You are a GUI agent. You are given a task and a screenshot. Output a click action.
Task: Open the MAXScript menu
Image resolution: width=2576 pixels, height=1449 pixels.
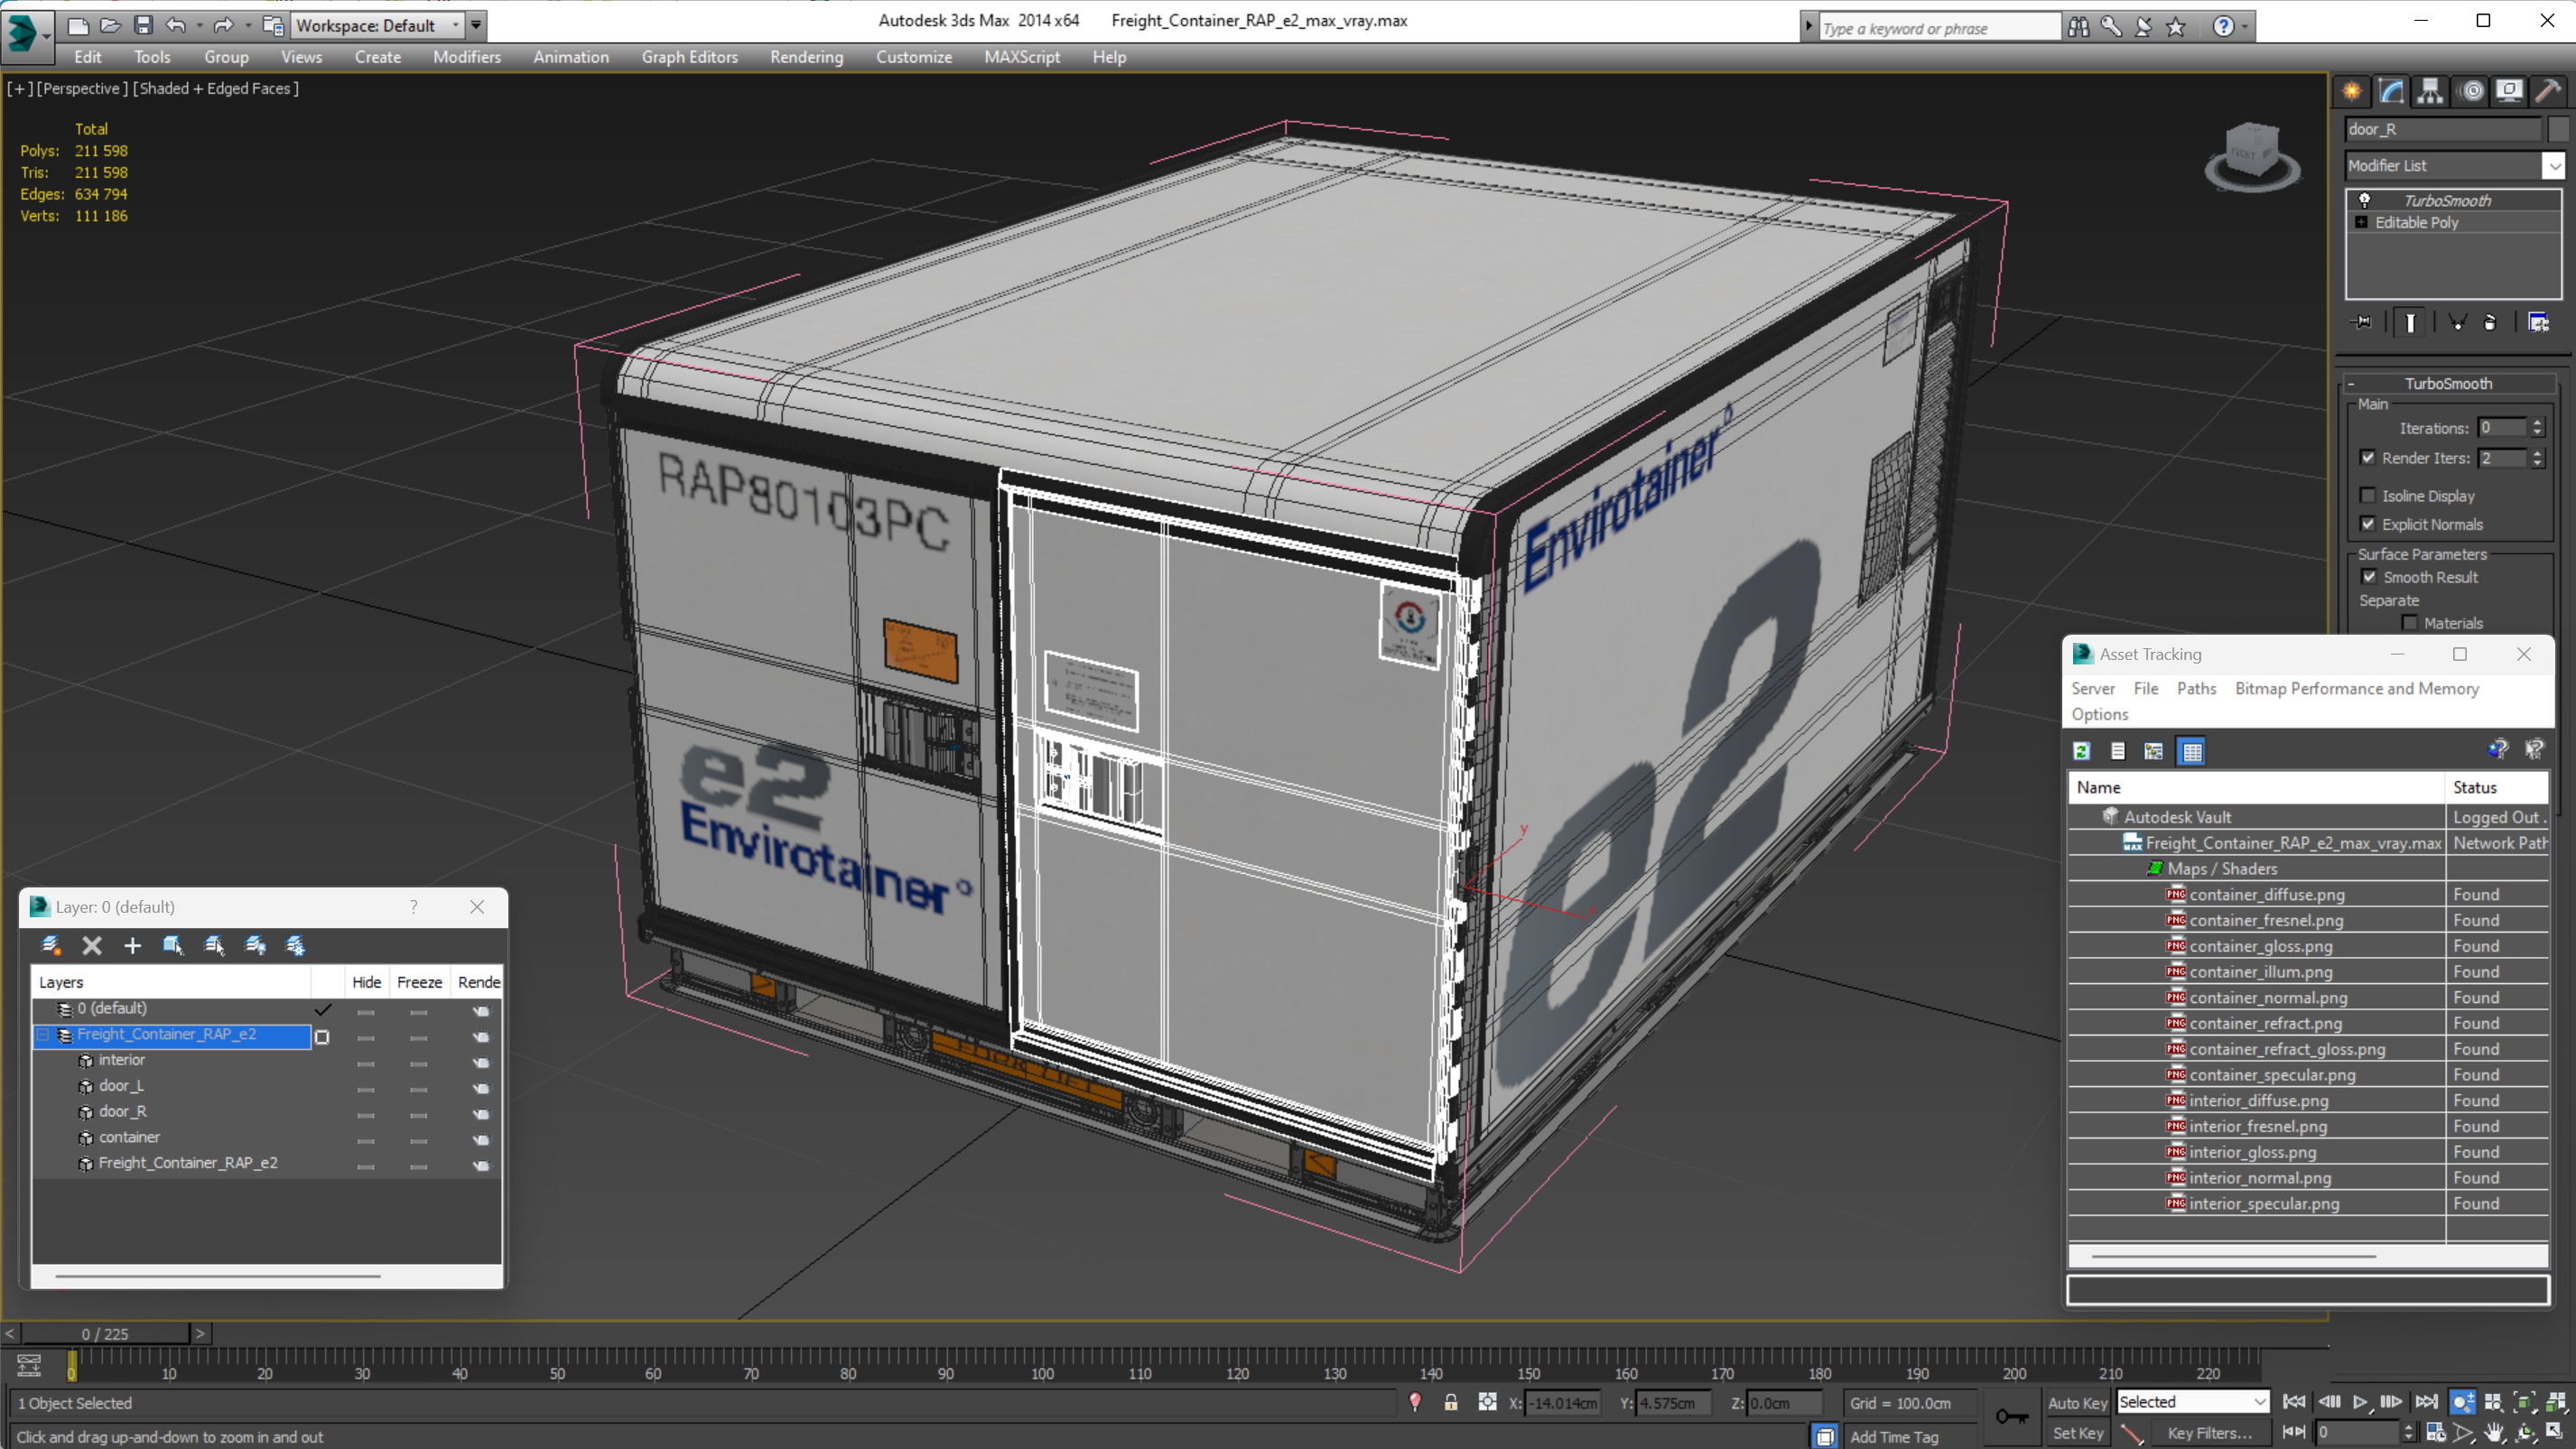[x=1021, y=57]
